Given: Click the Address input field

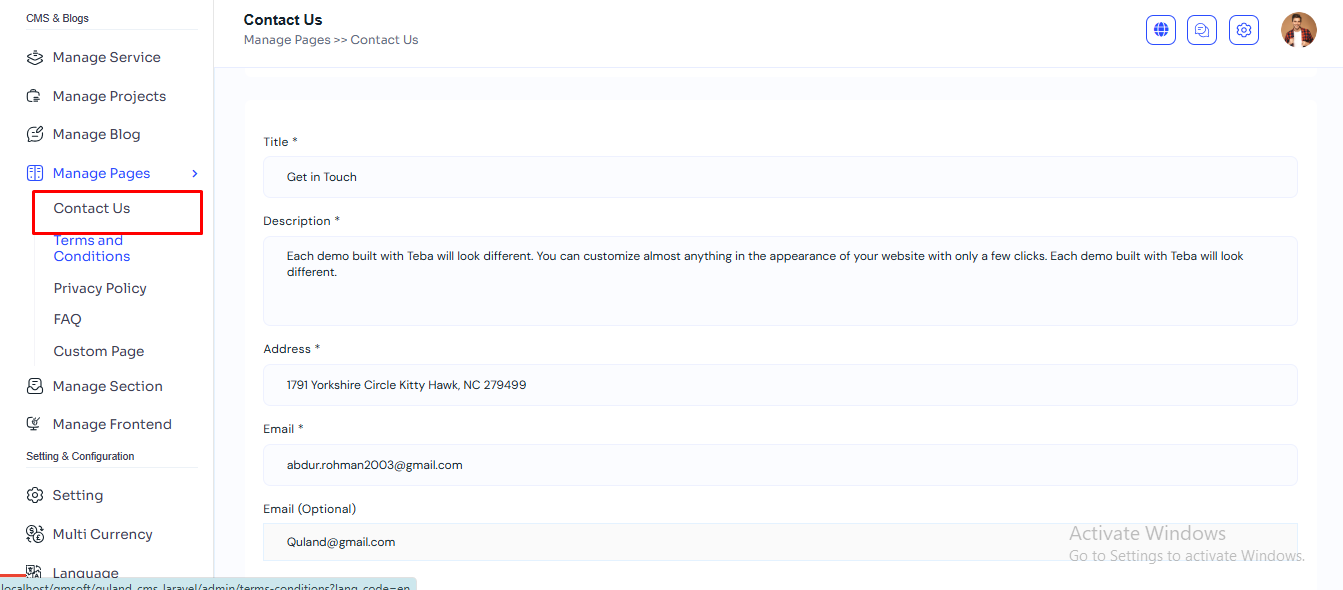Looking at the screenshot, I should point(780,385).
